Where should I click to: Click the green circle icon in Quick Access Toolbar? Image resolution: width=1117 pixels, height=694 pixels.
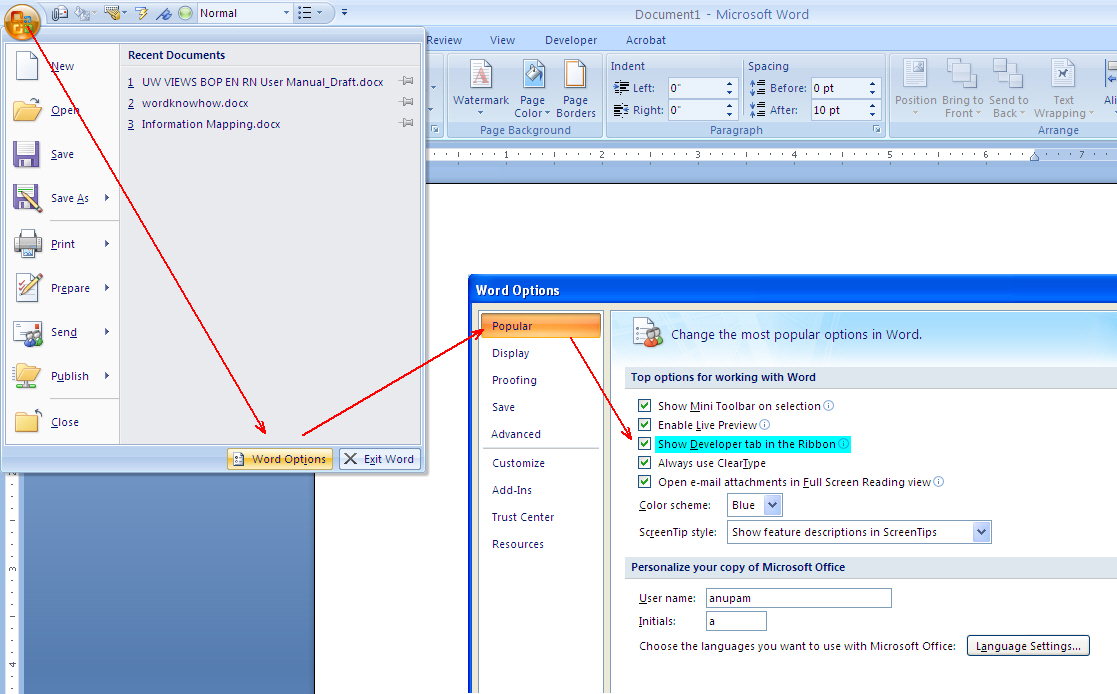click(x=185, y=13)
